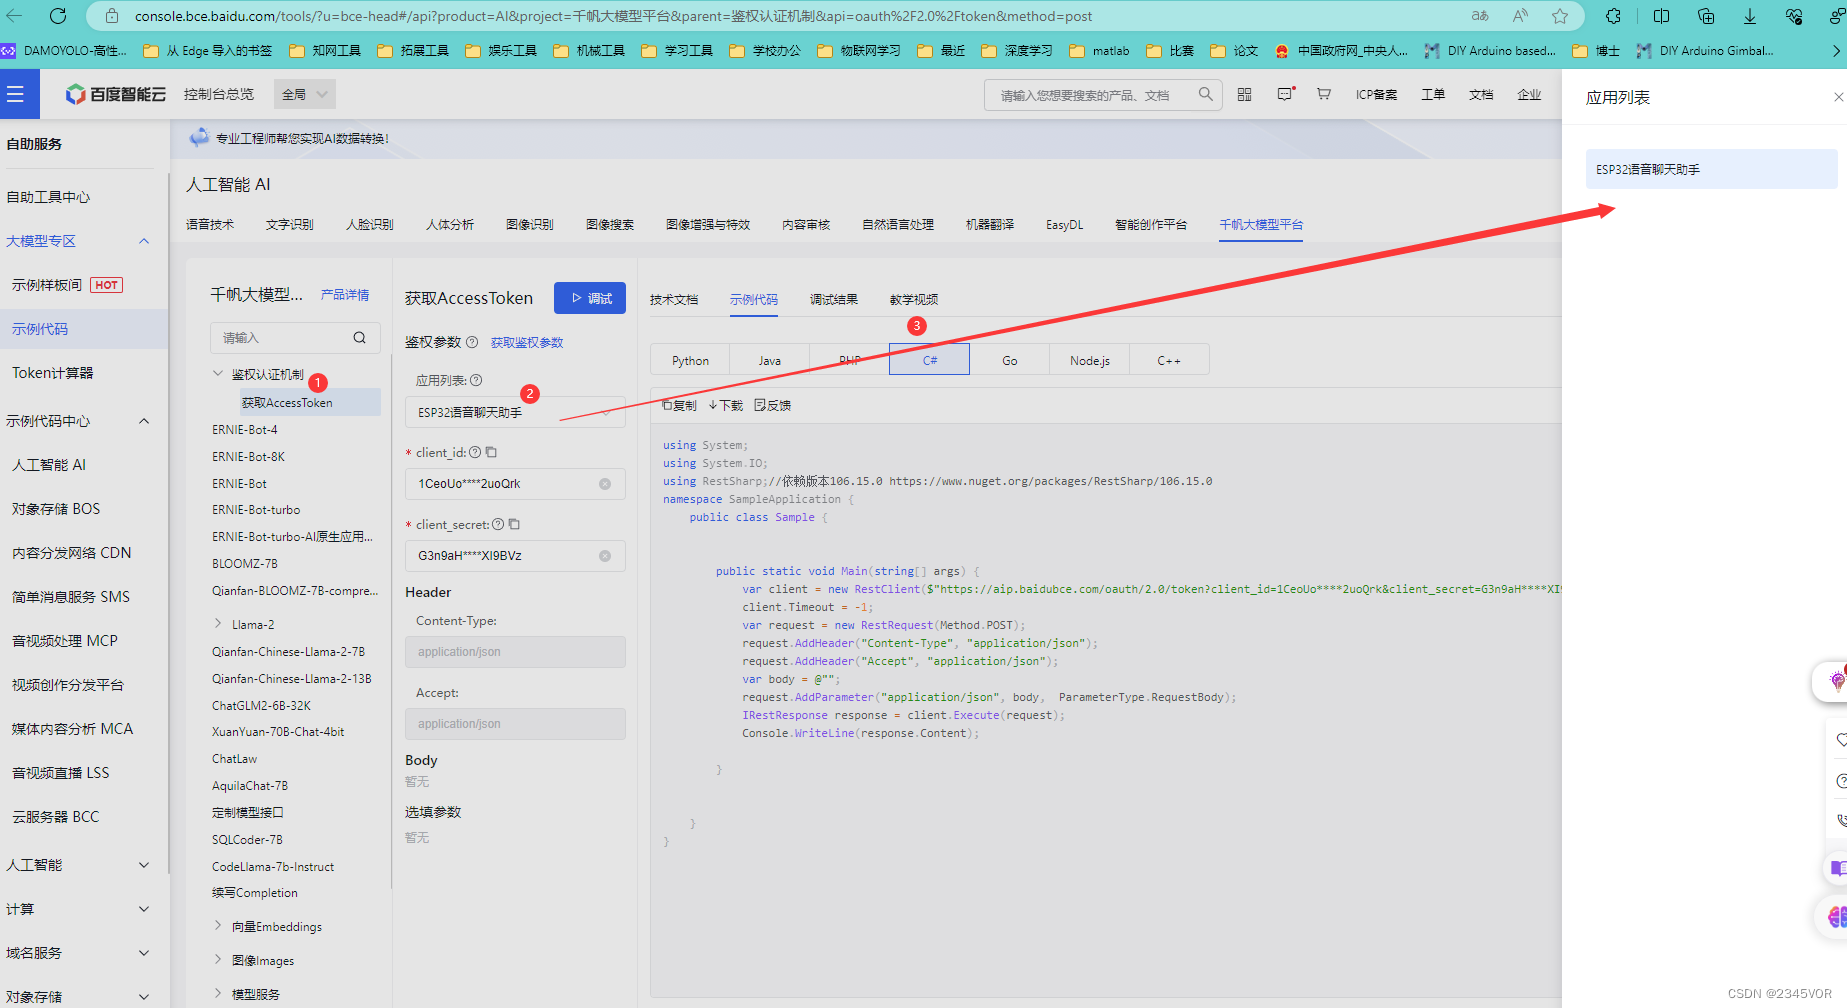This screenshot has height=1008, width=1847.
Task: Open browser downloads icon
Action: (x=1750, y=16)
